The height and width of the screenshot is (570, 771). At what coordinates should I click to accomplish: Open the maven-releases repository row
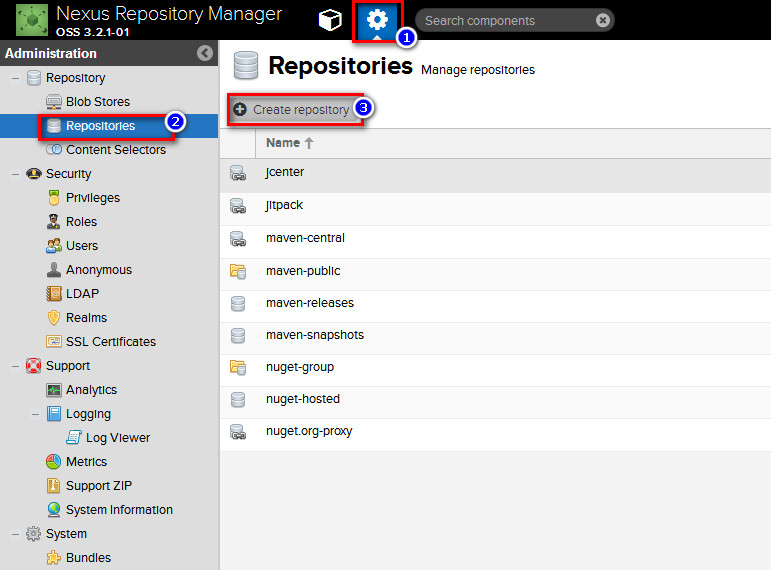[495, 306]
